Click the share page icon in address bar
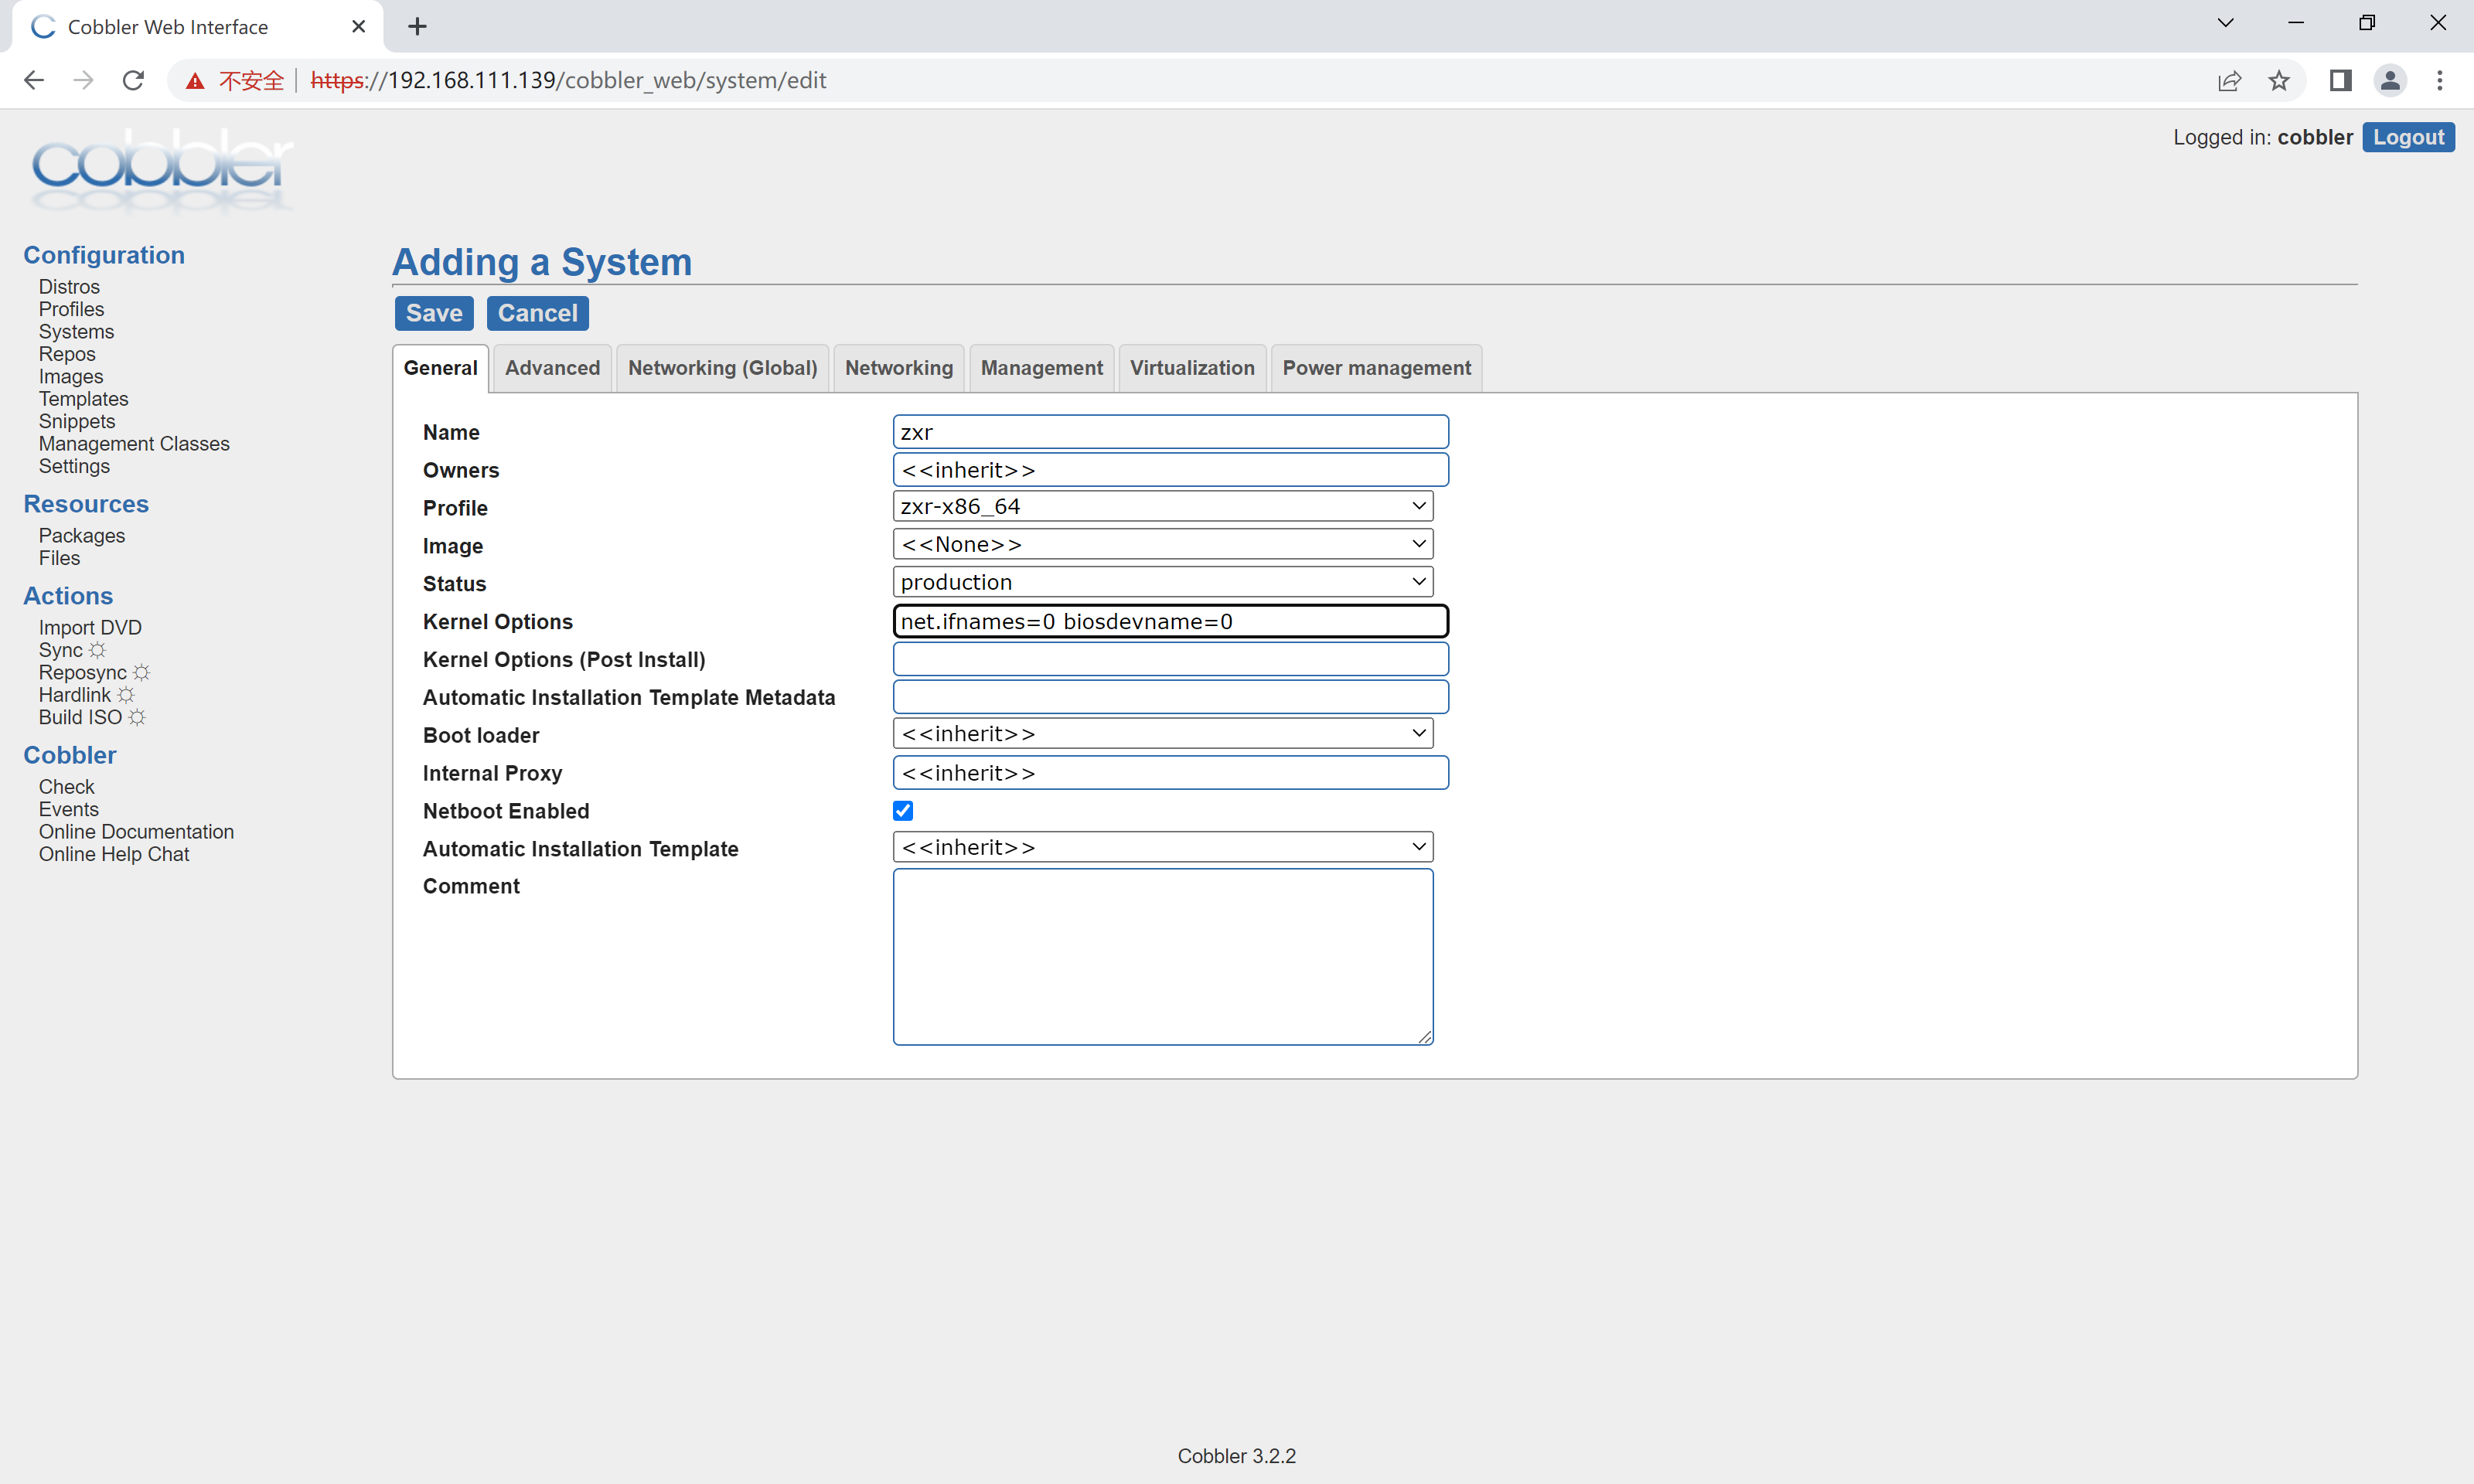 [x=2229, y=80]
